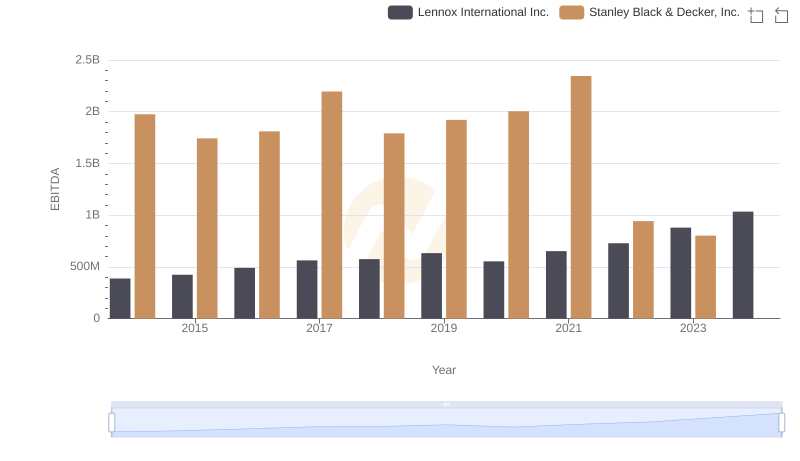Click the Stanley 2018 tan bar
The image size is (800, 461).
pyautogui.click(x=394, y=226)
